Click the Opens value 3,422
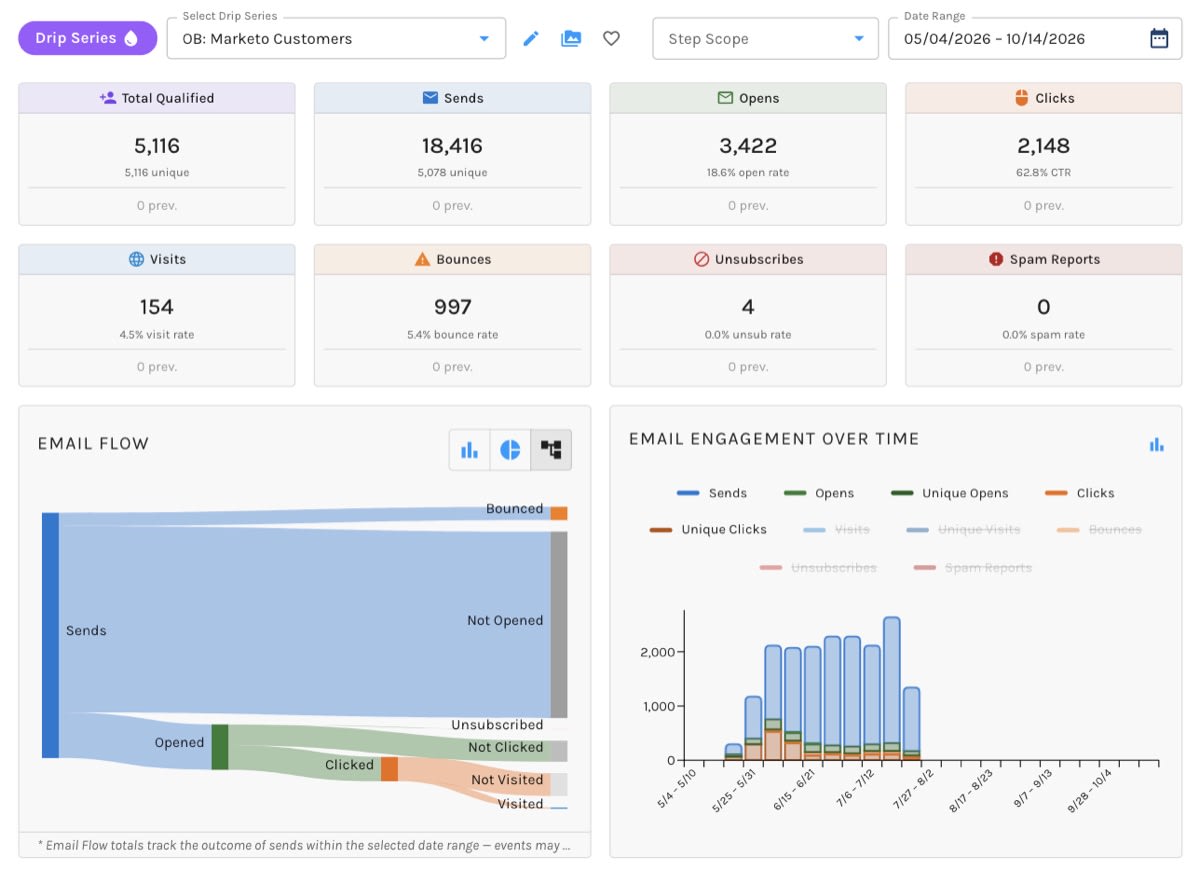 coord(748,146)
